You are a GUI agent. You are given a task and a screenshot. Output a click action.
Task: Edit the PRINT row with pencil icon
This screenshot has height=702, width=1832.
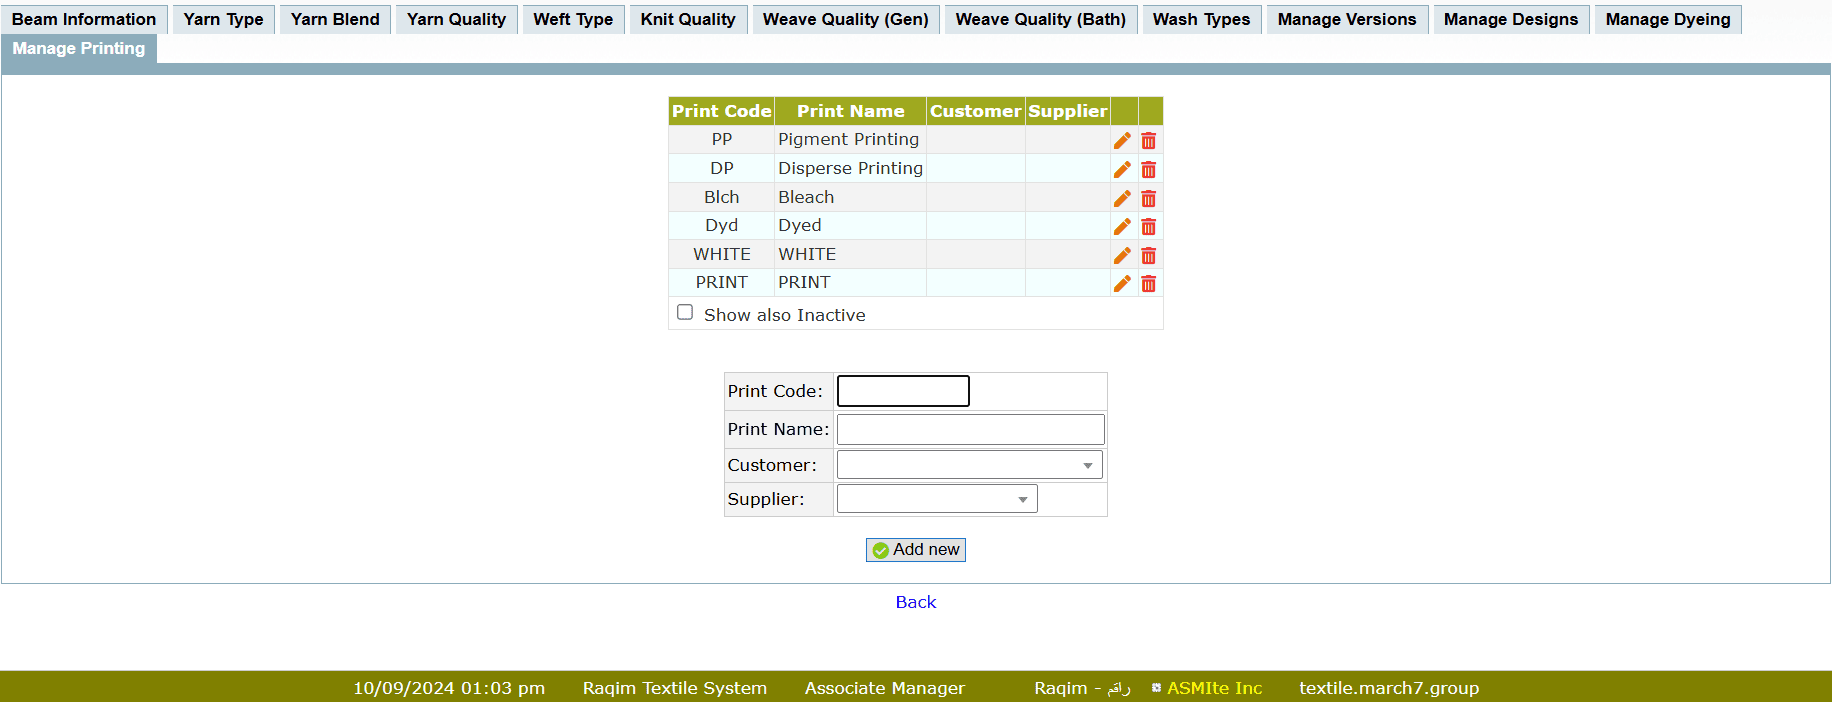click(x=1122, y=284)
